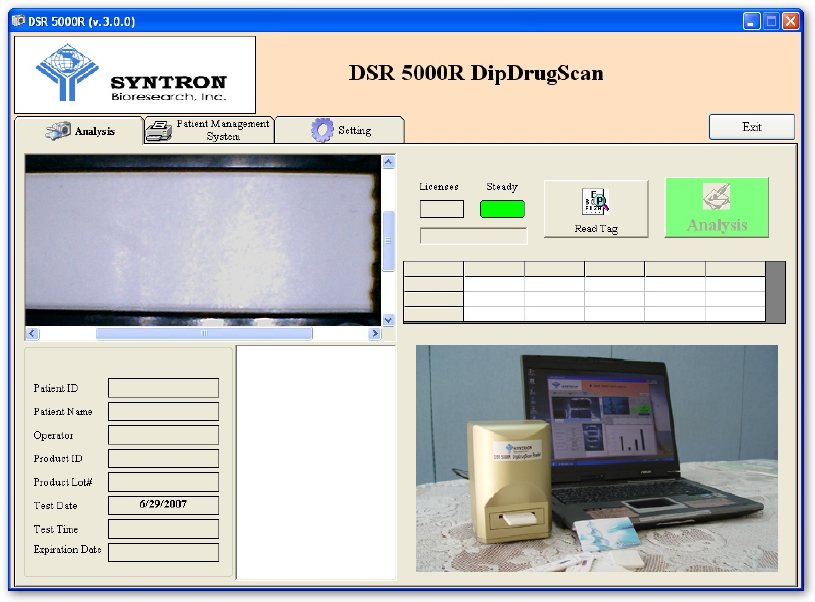This screenshot has width=815, height=602.
Task: Click the blank white results panel
Action: coord(316,463)
